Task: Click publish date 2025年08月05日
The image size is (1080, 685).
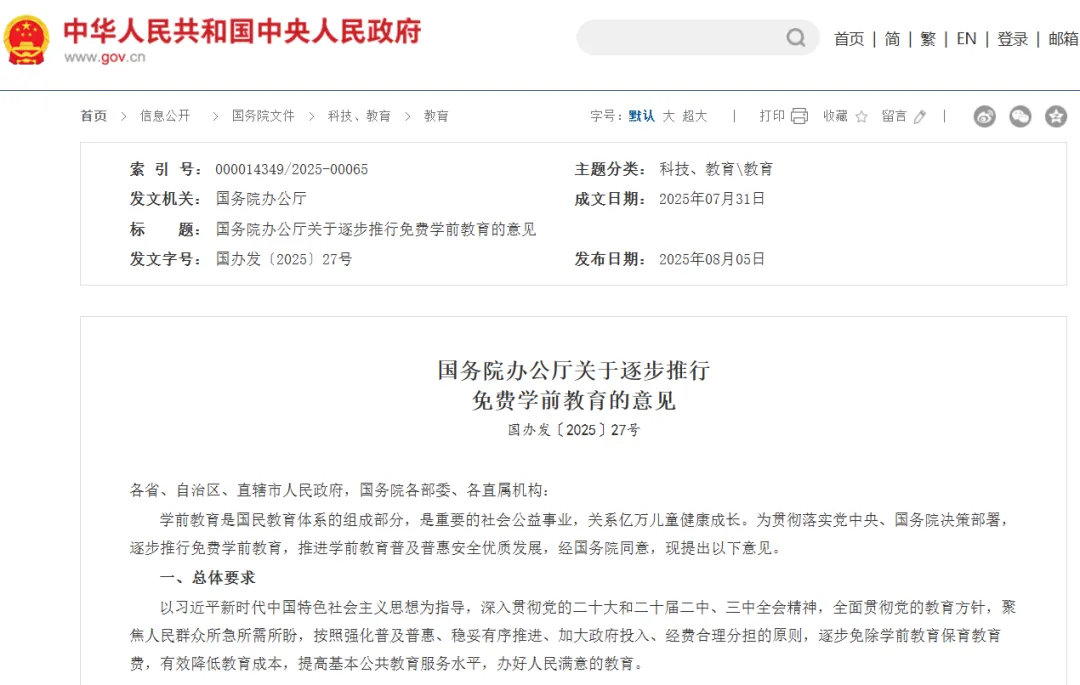Action: [x=712, y=260]
